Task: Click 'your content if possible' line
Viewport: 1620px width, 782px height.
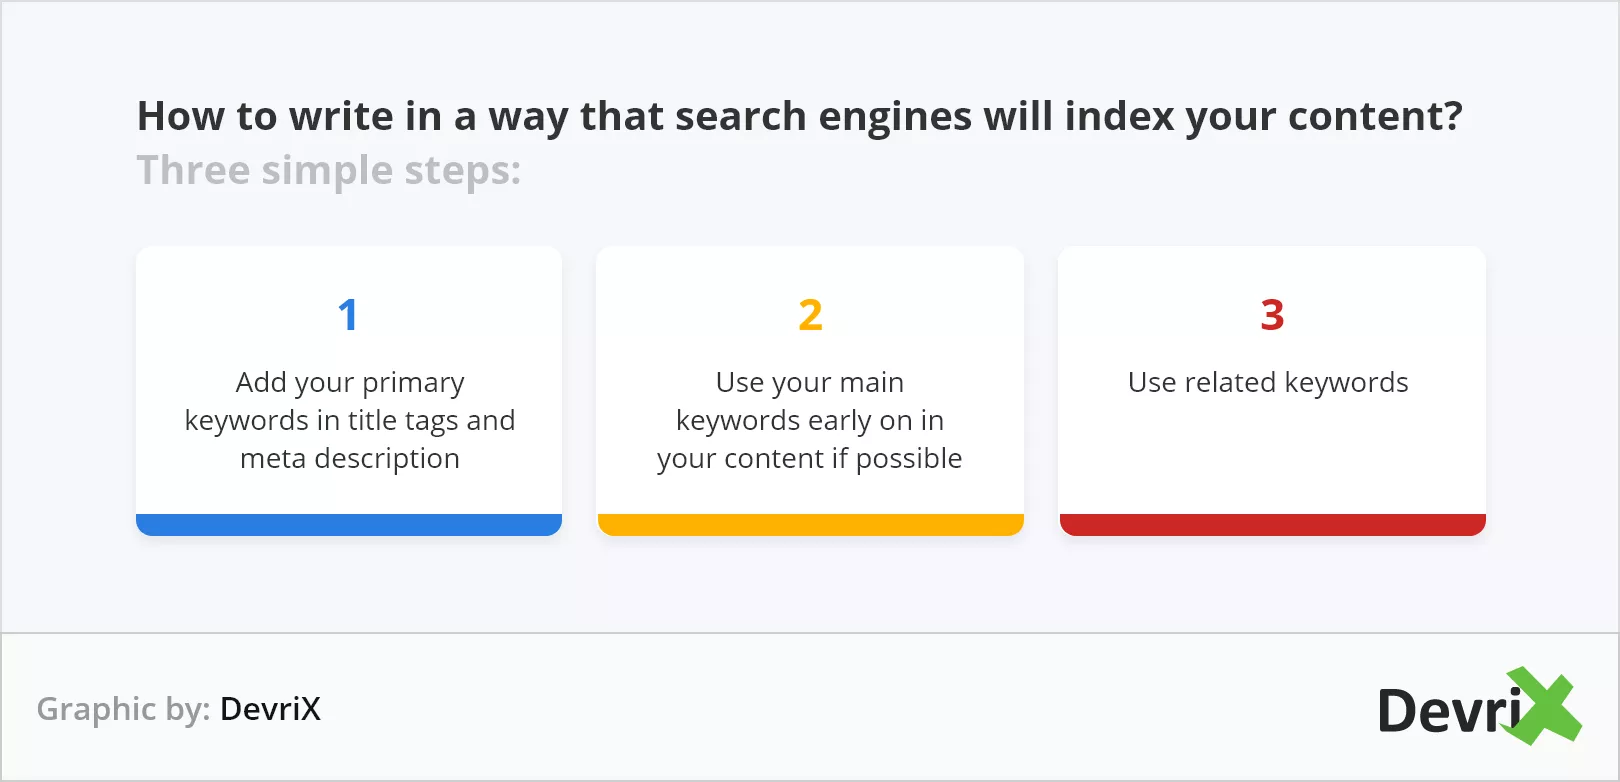Action: 810,459
